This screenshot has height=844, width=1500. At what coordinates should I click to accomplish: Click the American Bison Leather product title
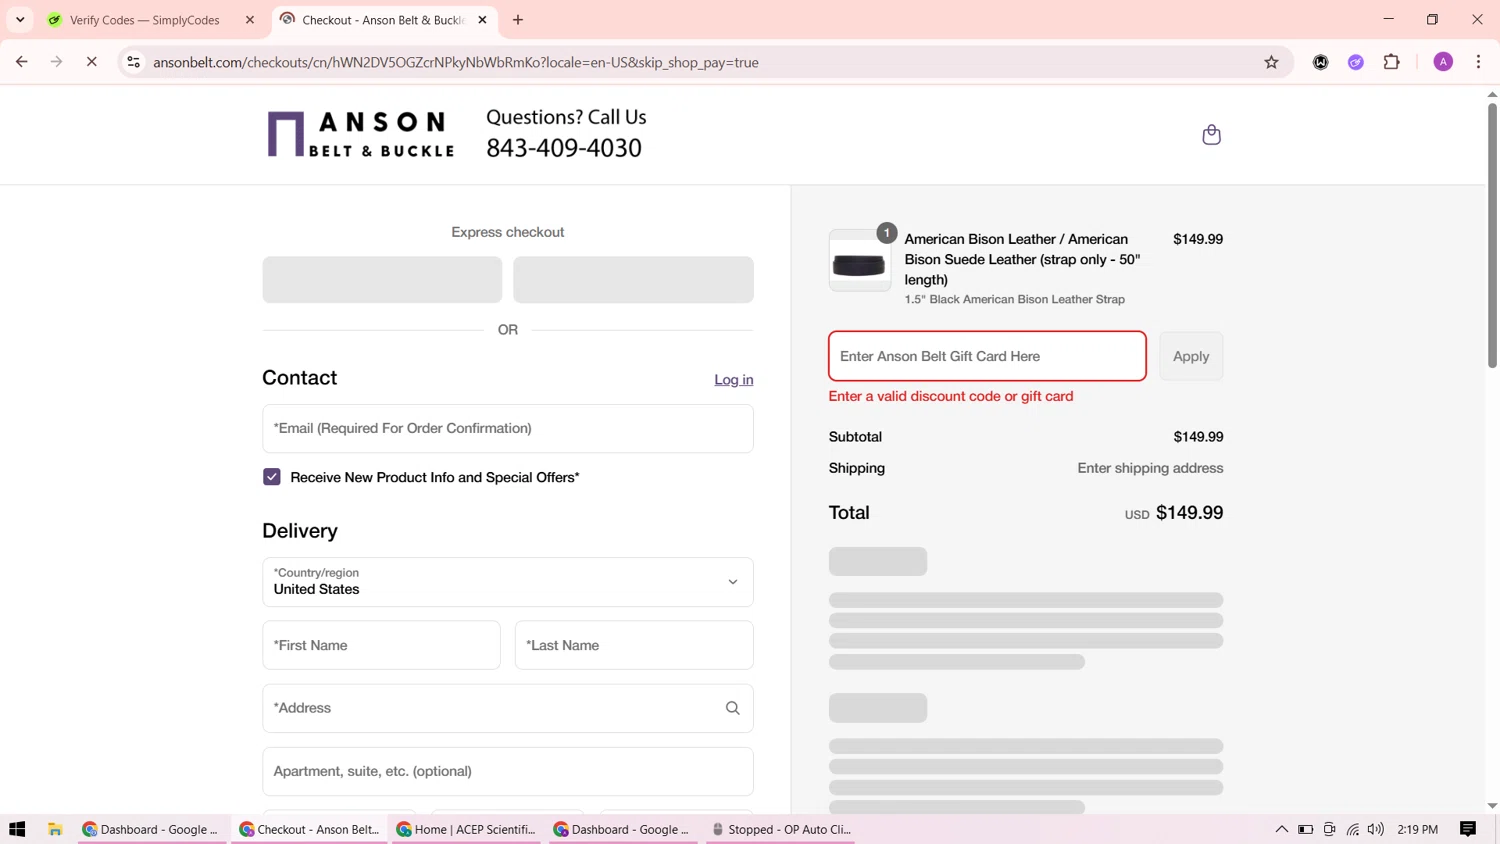point(1023,259)
